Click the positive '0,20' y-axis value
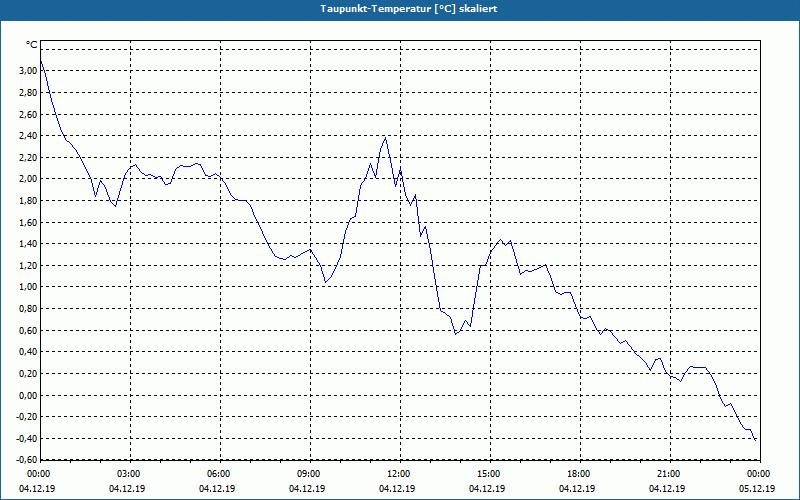 [x=28, y=374]
